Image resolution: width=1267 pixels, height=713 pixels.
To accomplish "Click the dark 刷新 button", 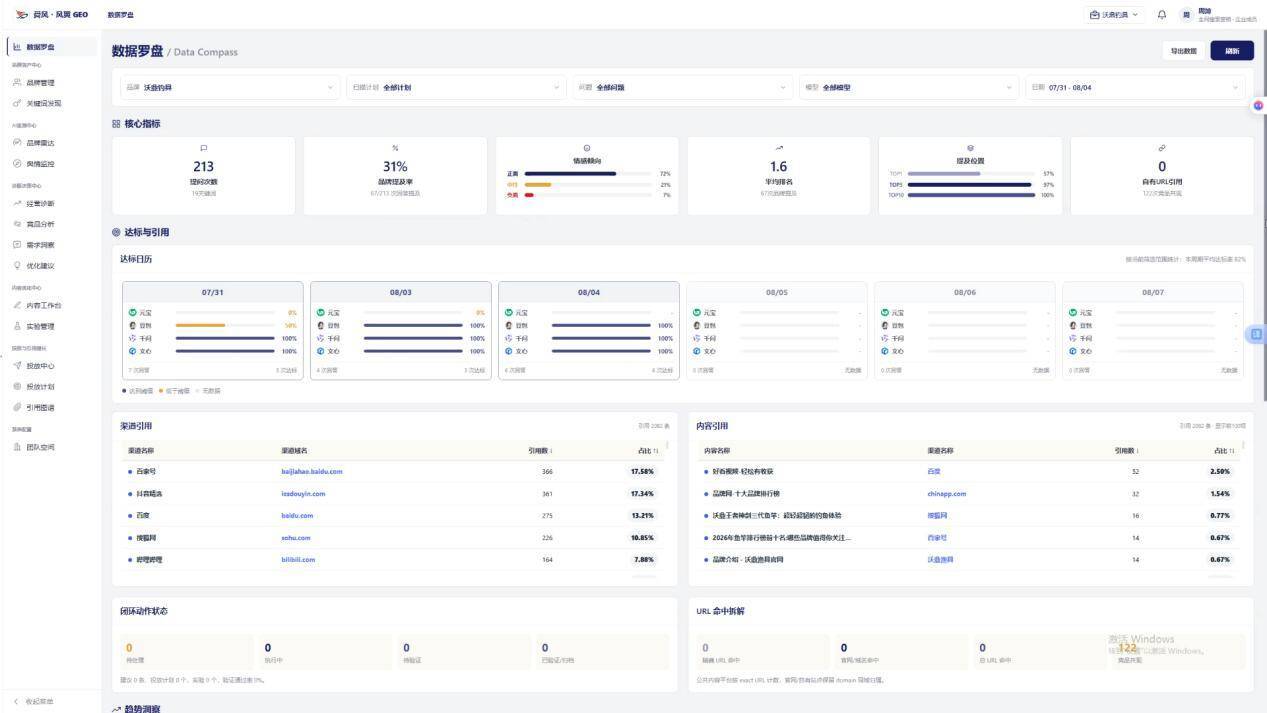I will tap(1232, 51).
